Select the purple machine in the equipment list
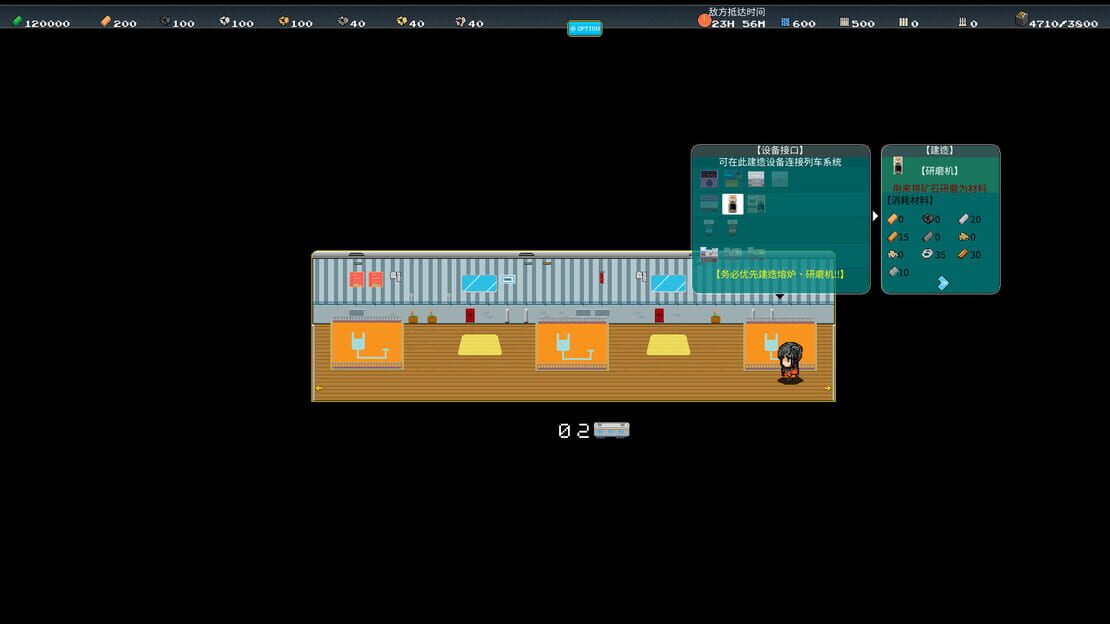Viewport: 1110px width, 624px height. 709,178
